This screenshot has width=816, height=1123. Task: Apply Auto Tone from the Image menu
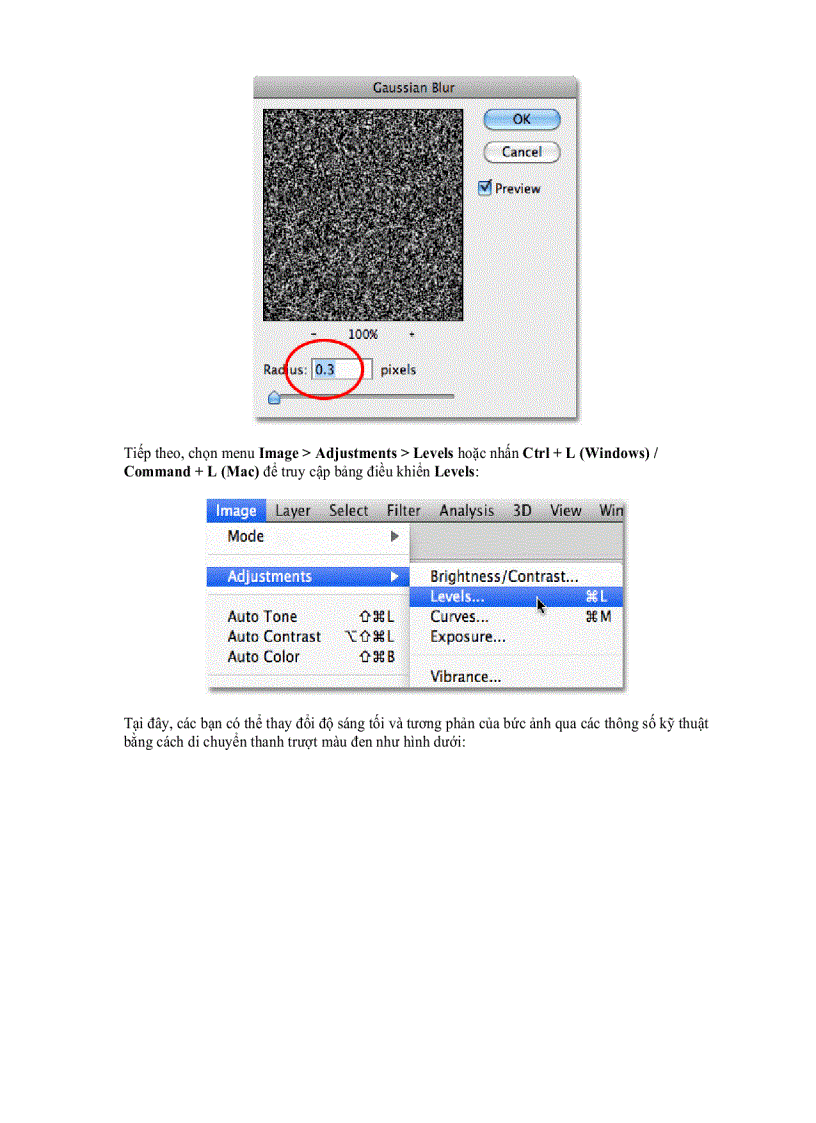click(x=260, y=617)
